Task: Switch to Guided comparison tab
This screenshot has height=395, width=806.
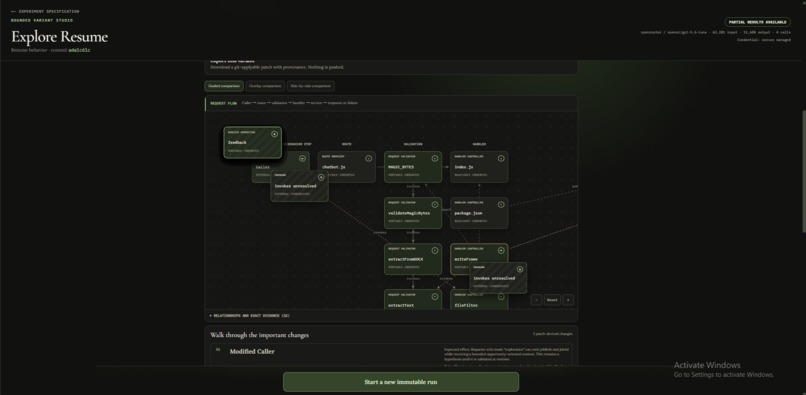Action: coord(224,86)
